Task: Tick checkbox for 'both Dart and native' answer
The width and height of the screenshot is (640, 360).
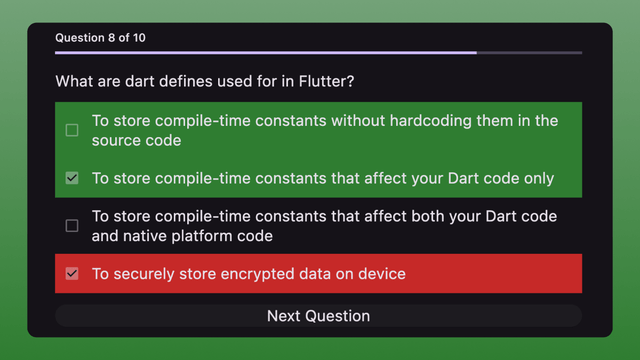Action: point(72,226)
